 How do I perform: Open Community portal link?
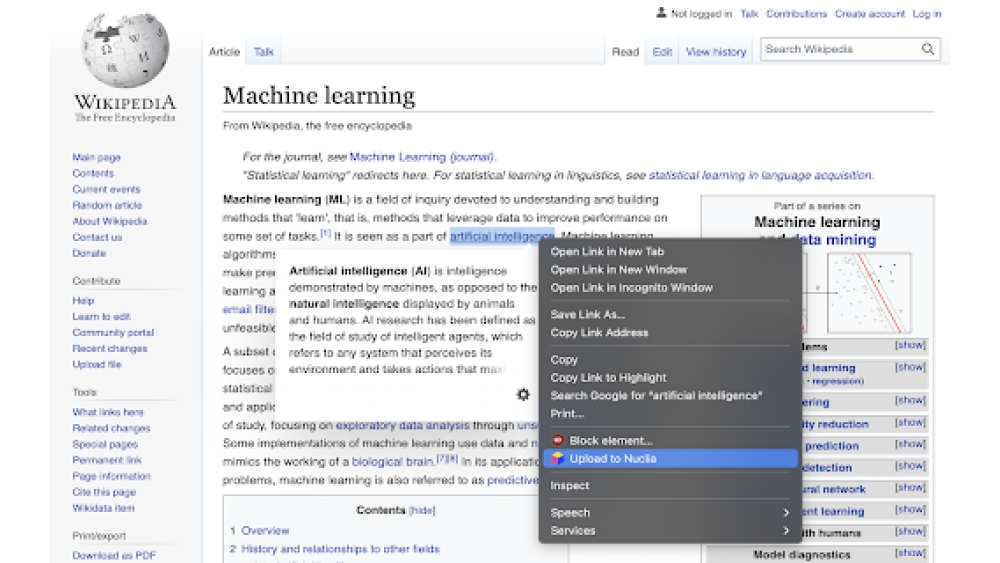(113, 333)
